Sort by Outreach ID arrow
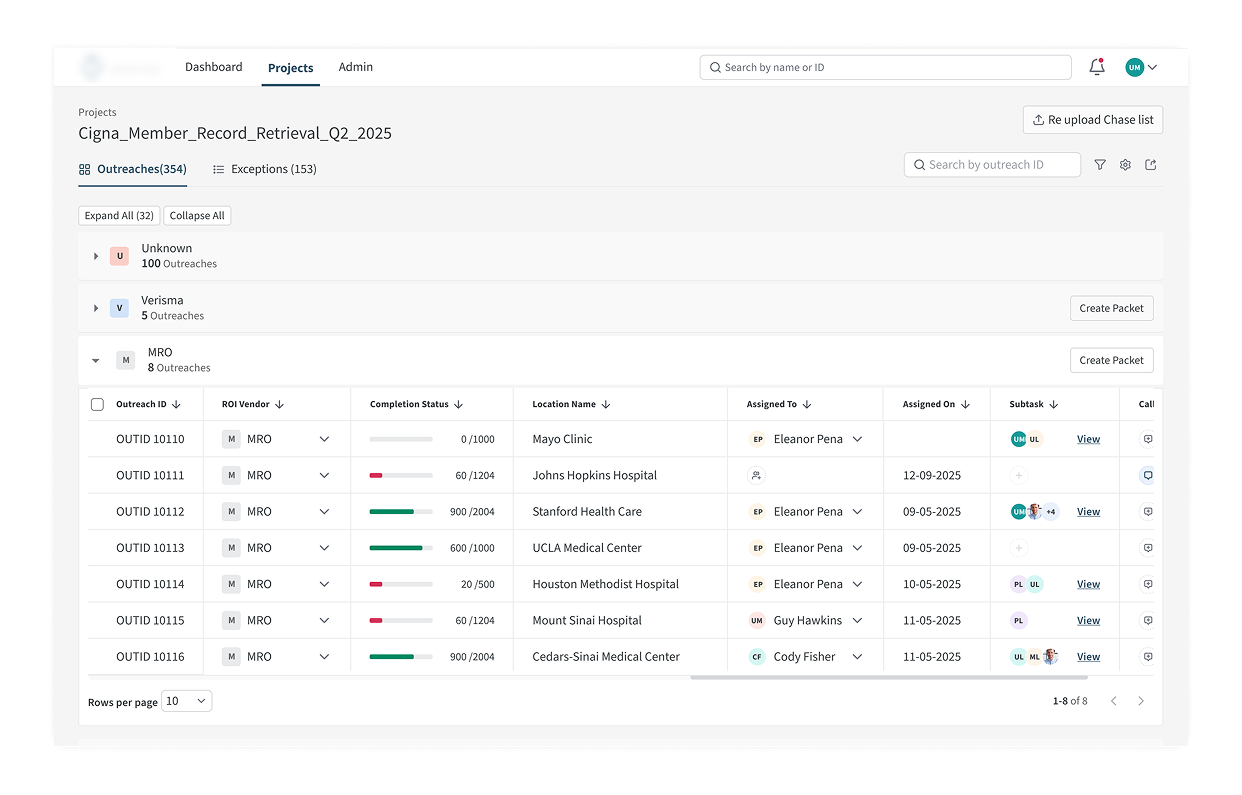 point(176,405)
